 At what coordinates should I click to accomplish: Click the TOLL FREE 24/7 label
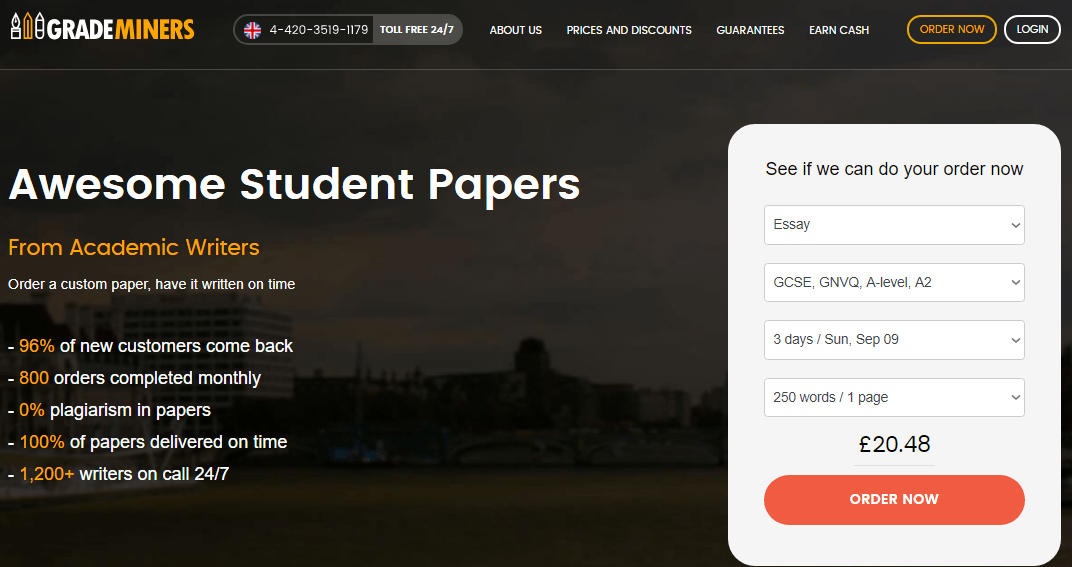coord(416,30)
